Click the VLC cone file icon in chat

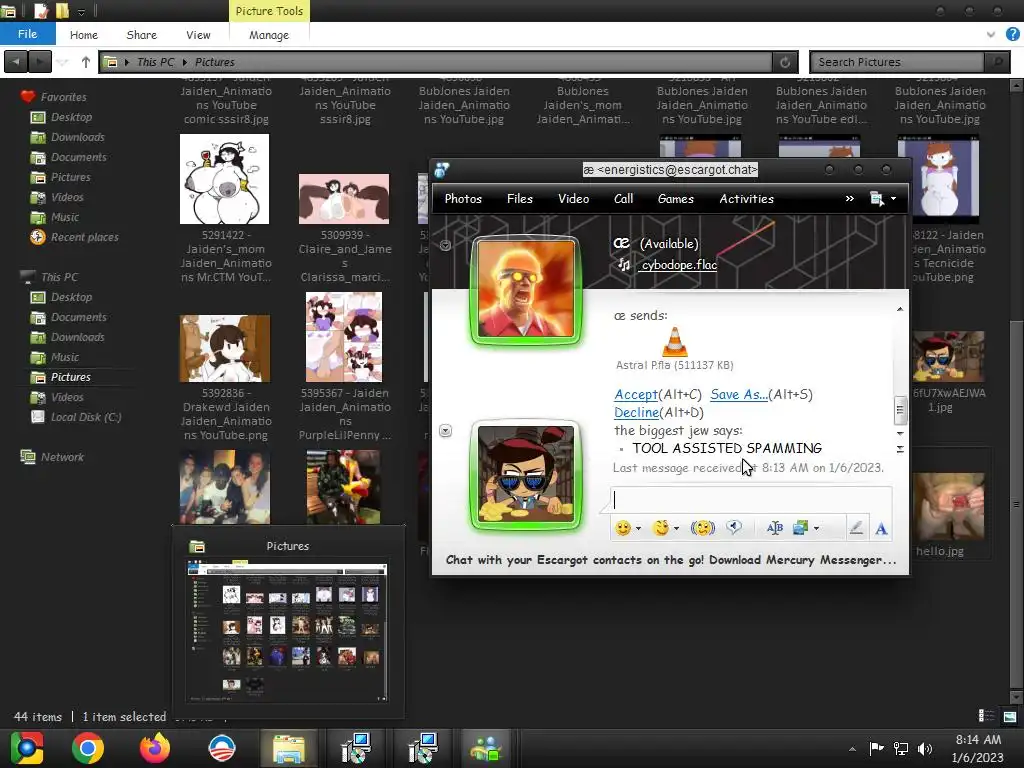point(674,342)
